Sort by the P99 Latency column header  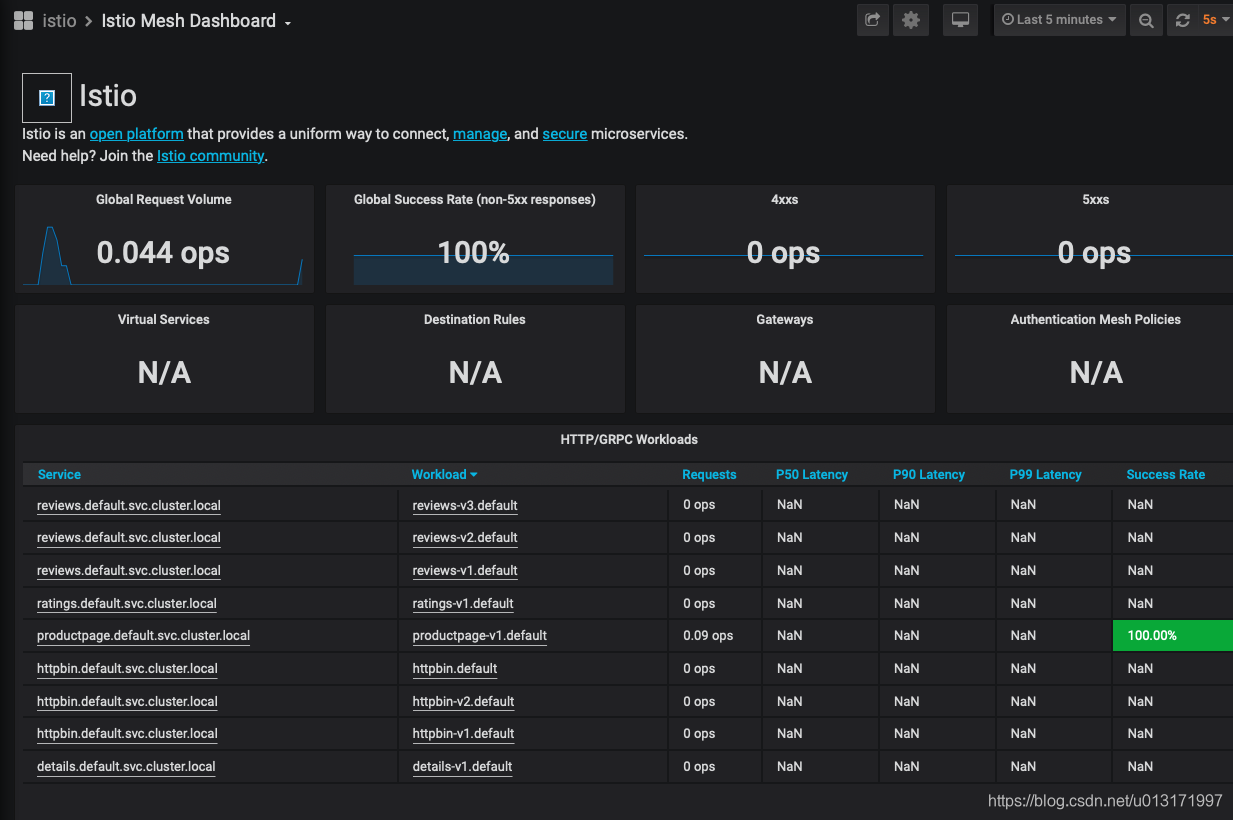(x=1046, y=474)
